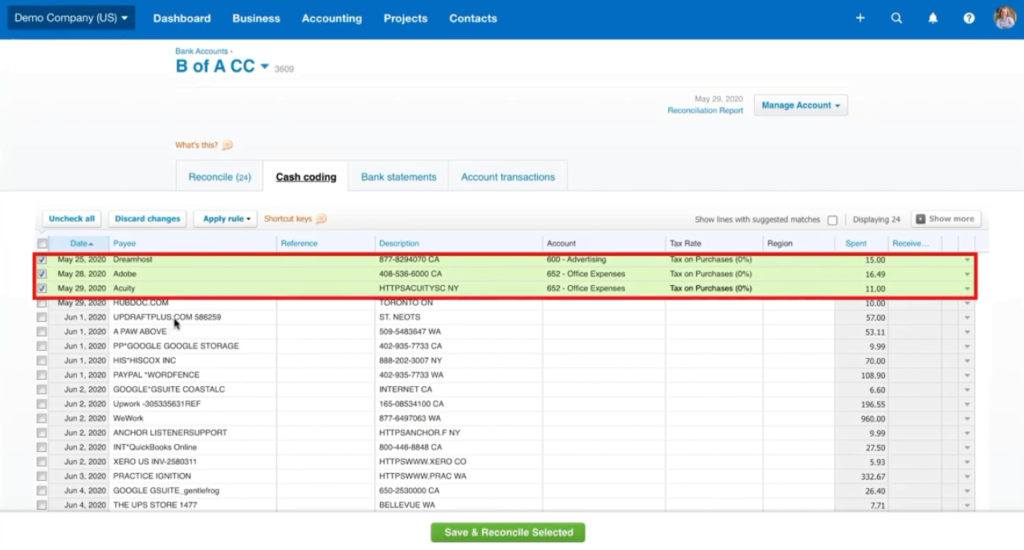
Task: Sort by the Date column header
Action: [x=78, y=243]
